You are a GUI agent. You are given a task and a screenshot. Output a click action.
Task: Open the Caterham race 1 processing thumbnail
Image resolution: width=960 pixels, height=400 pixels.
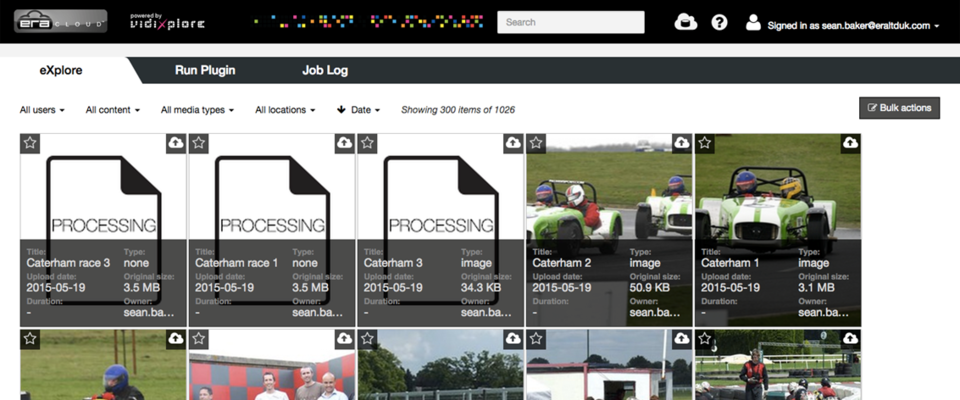tap(272, 230)
